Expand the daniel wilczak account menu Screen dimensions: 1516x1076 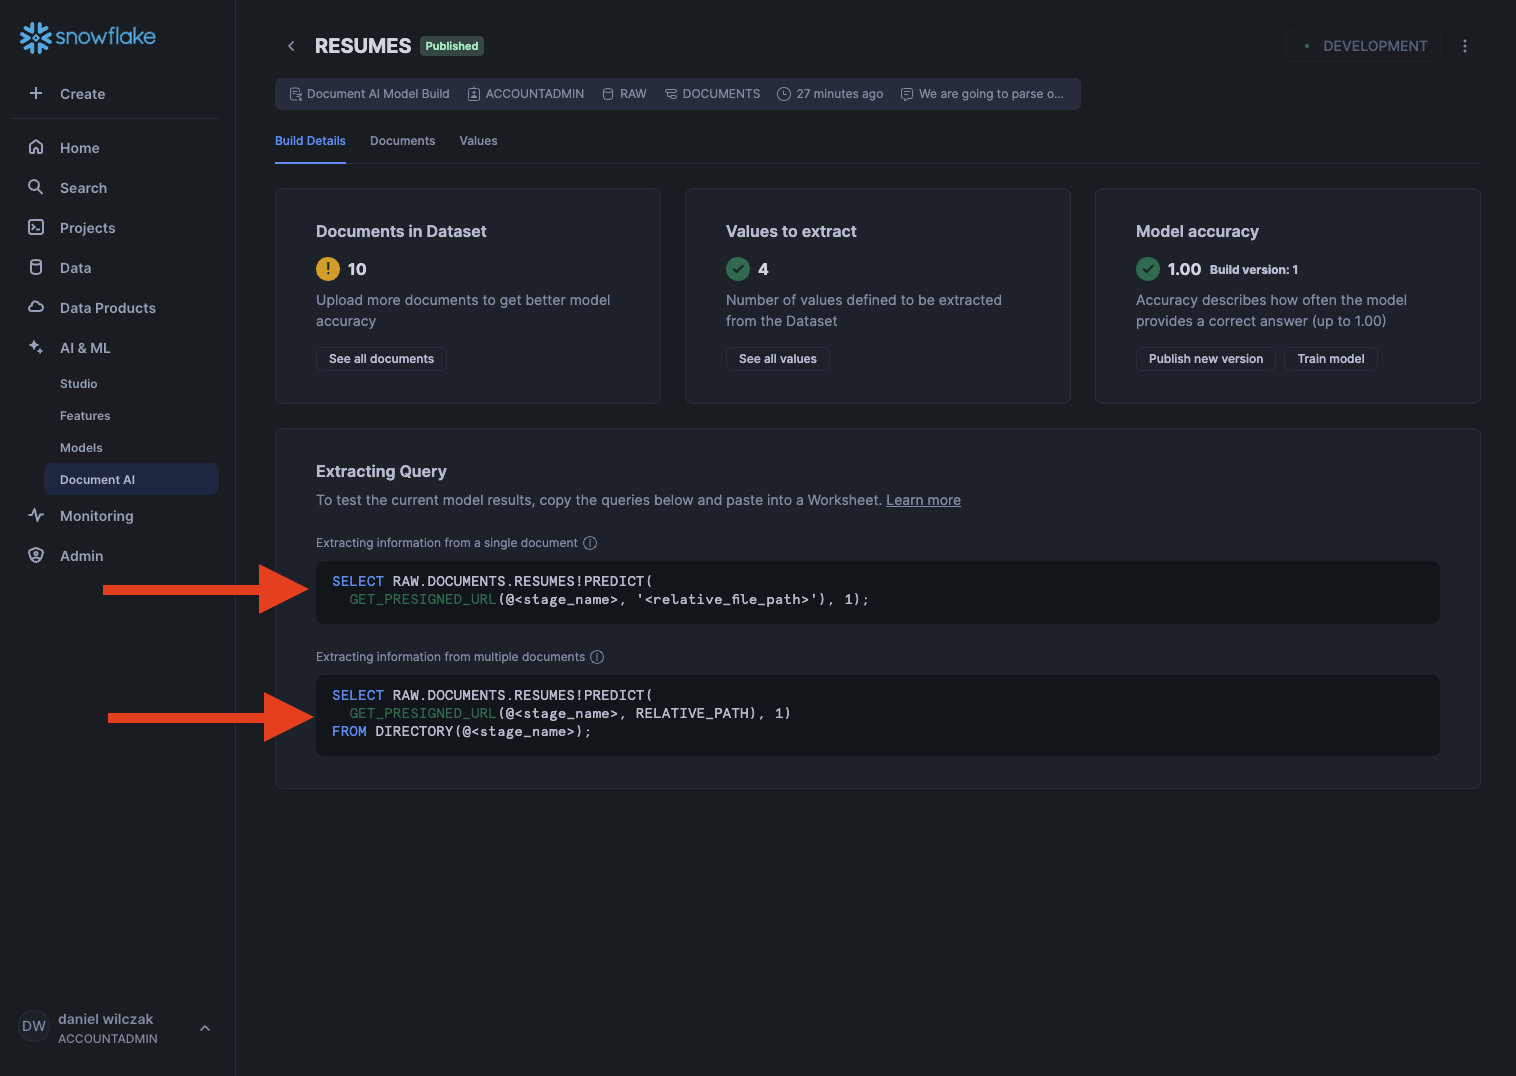[205, 1028]
